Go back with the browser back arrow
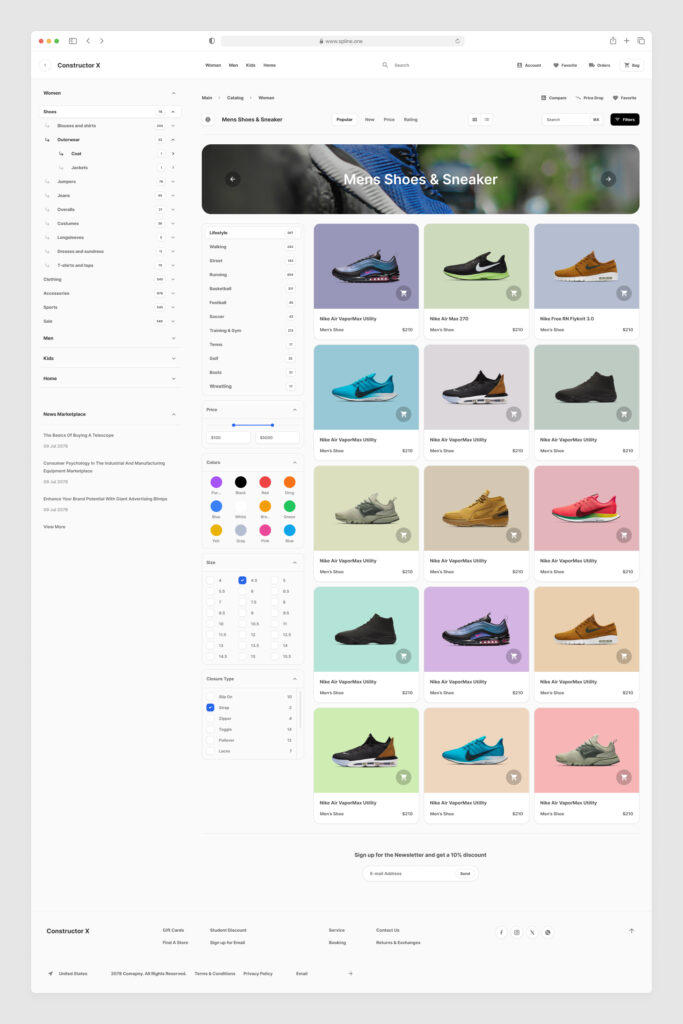 [88, 40]
